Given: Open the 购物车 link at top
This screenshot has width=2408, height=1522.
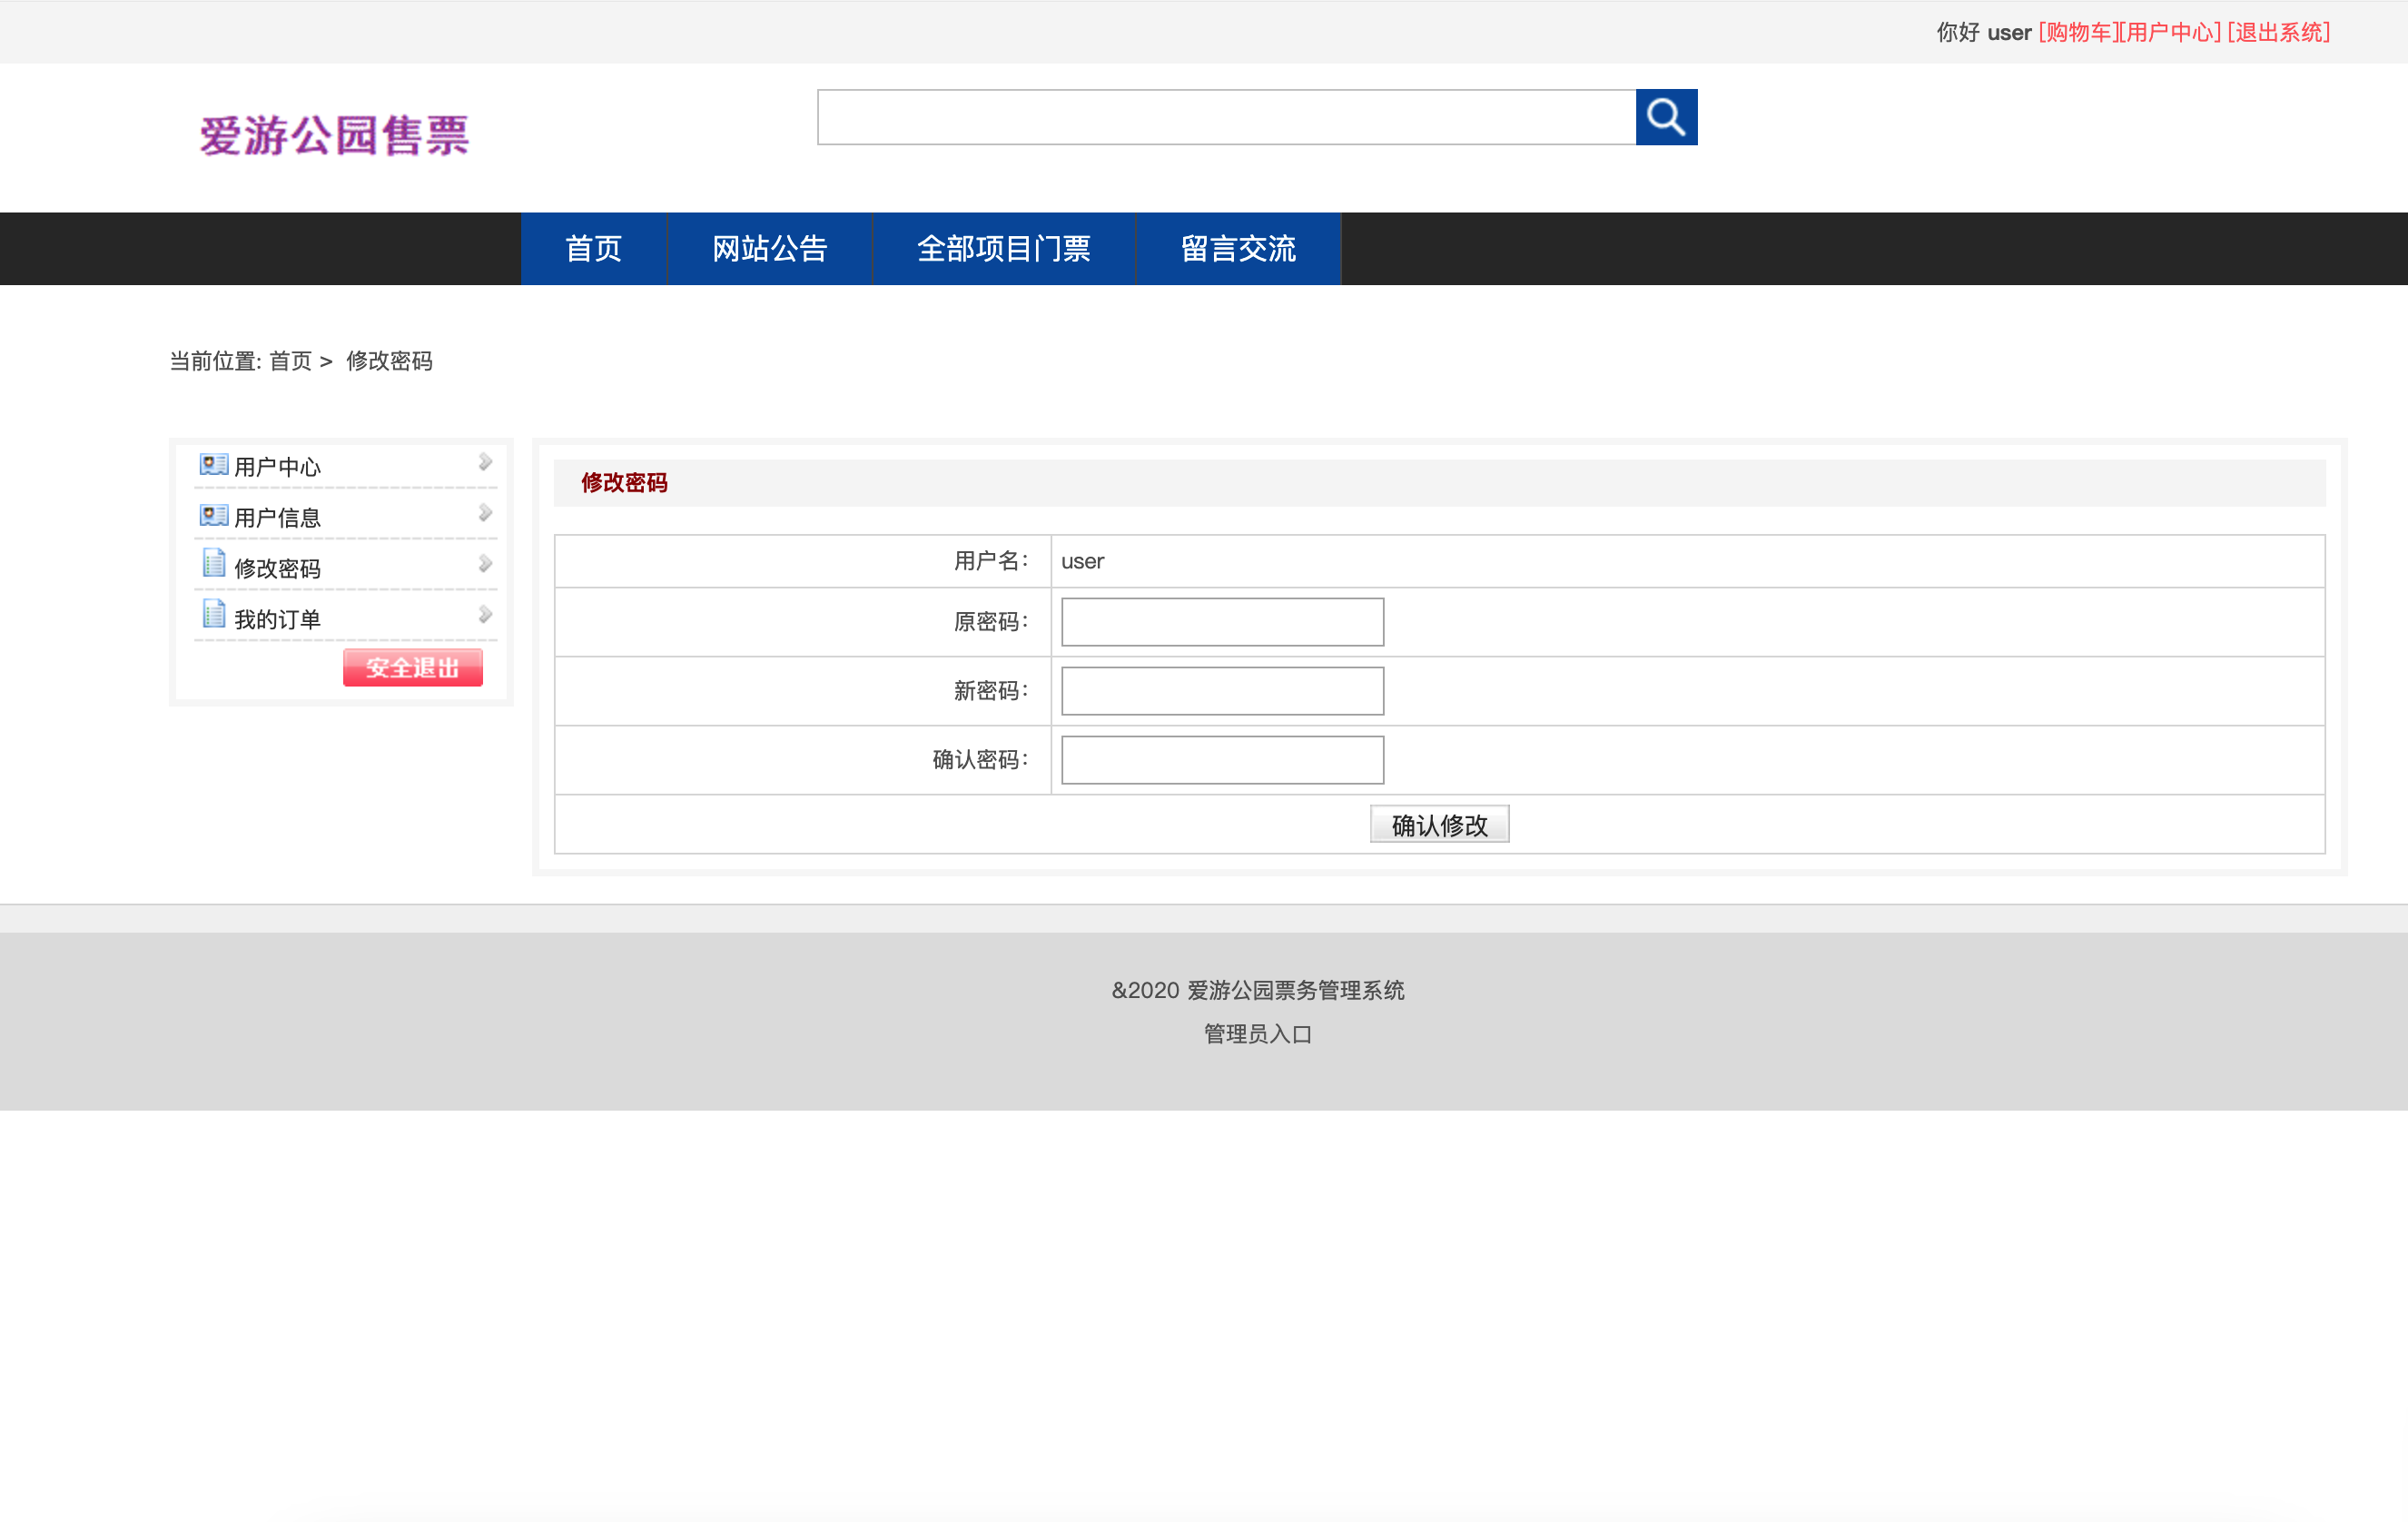Looking at the screenshot, I should coord(2078,32).
